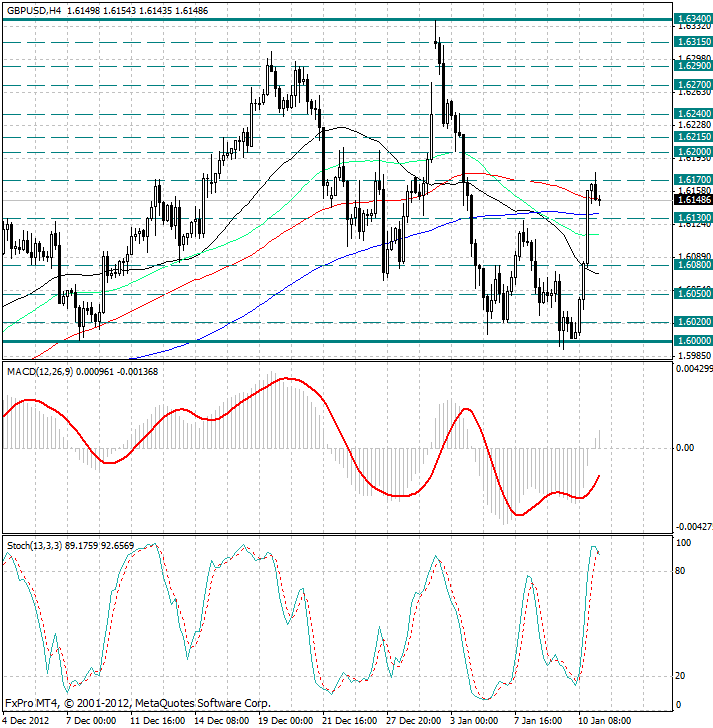
Task: Click the 1.60800 price level label
Action: (693, 265)
